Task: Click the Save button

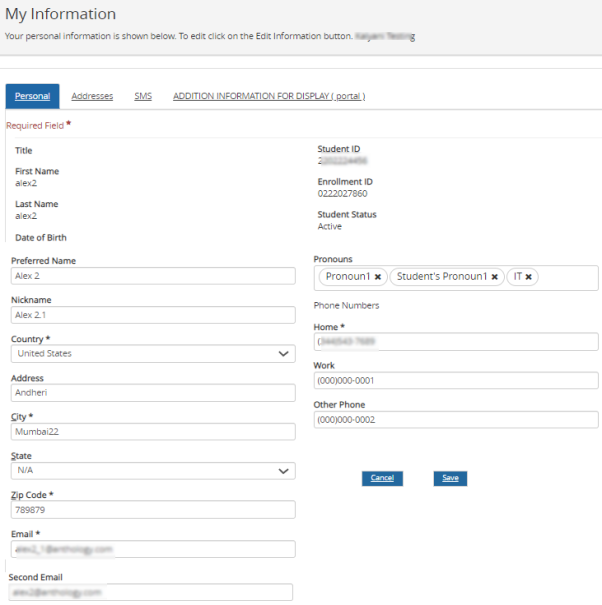Action: (450, 478)
